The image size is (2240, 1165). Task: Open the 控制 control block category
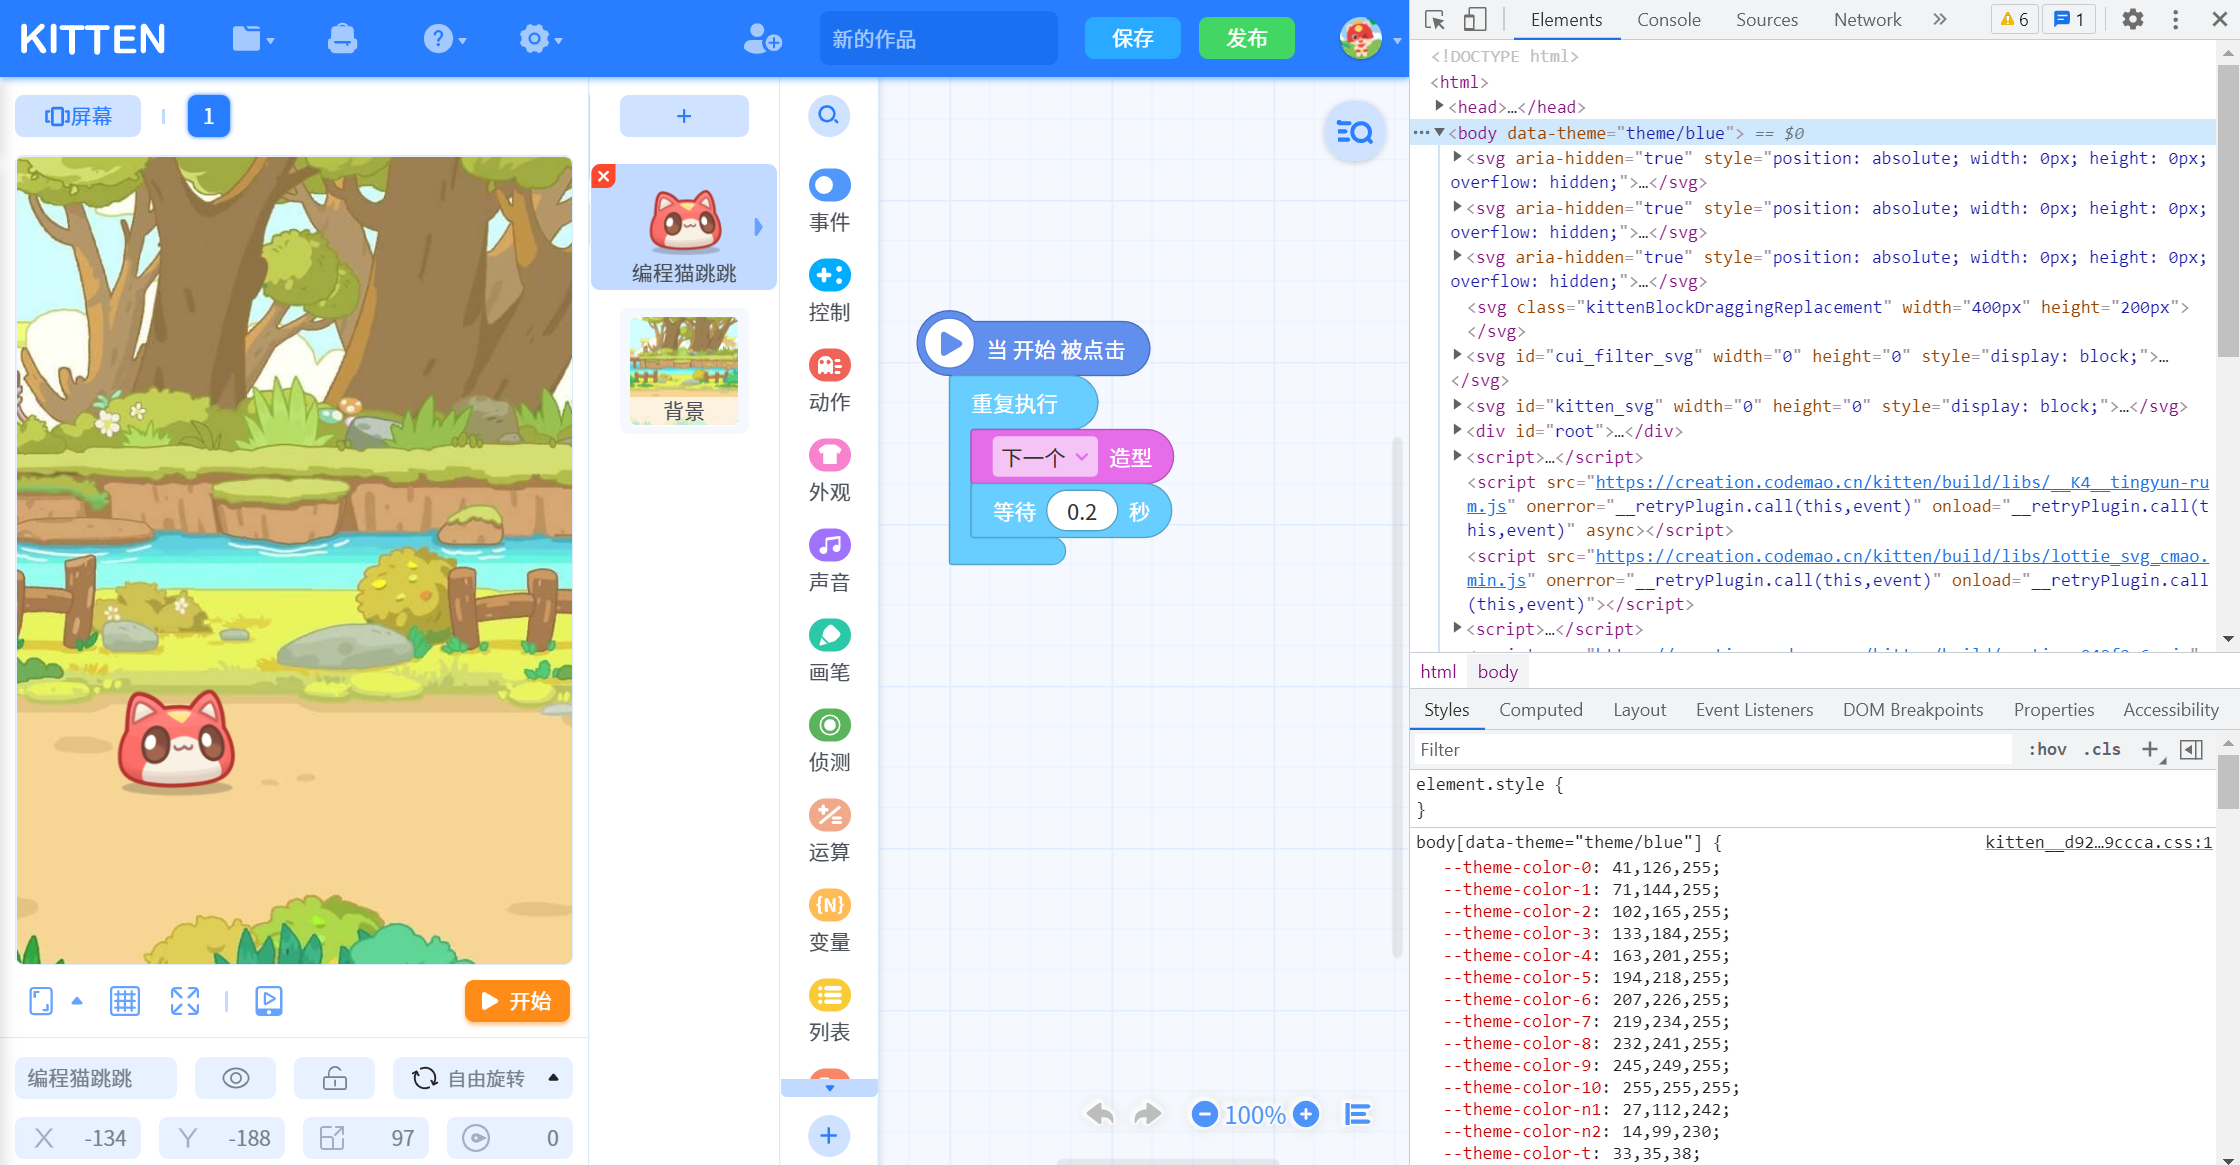[829, 291]
